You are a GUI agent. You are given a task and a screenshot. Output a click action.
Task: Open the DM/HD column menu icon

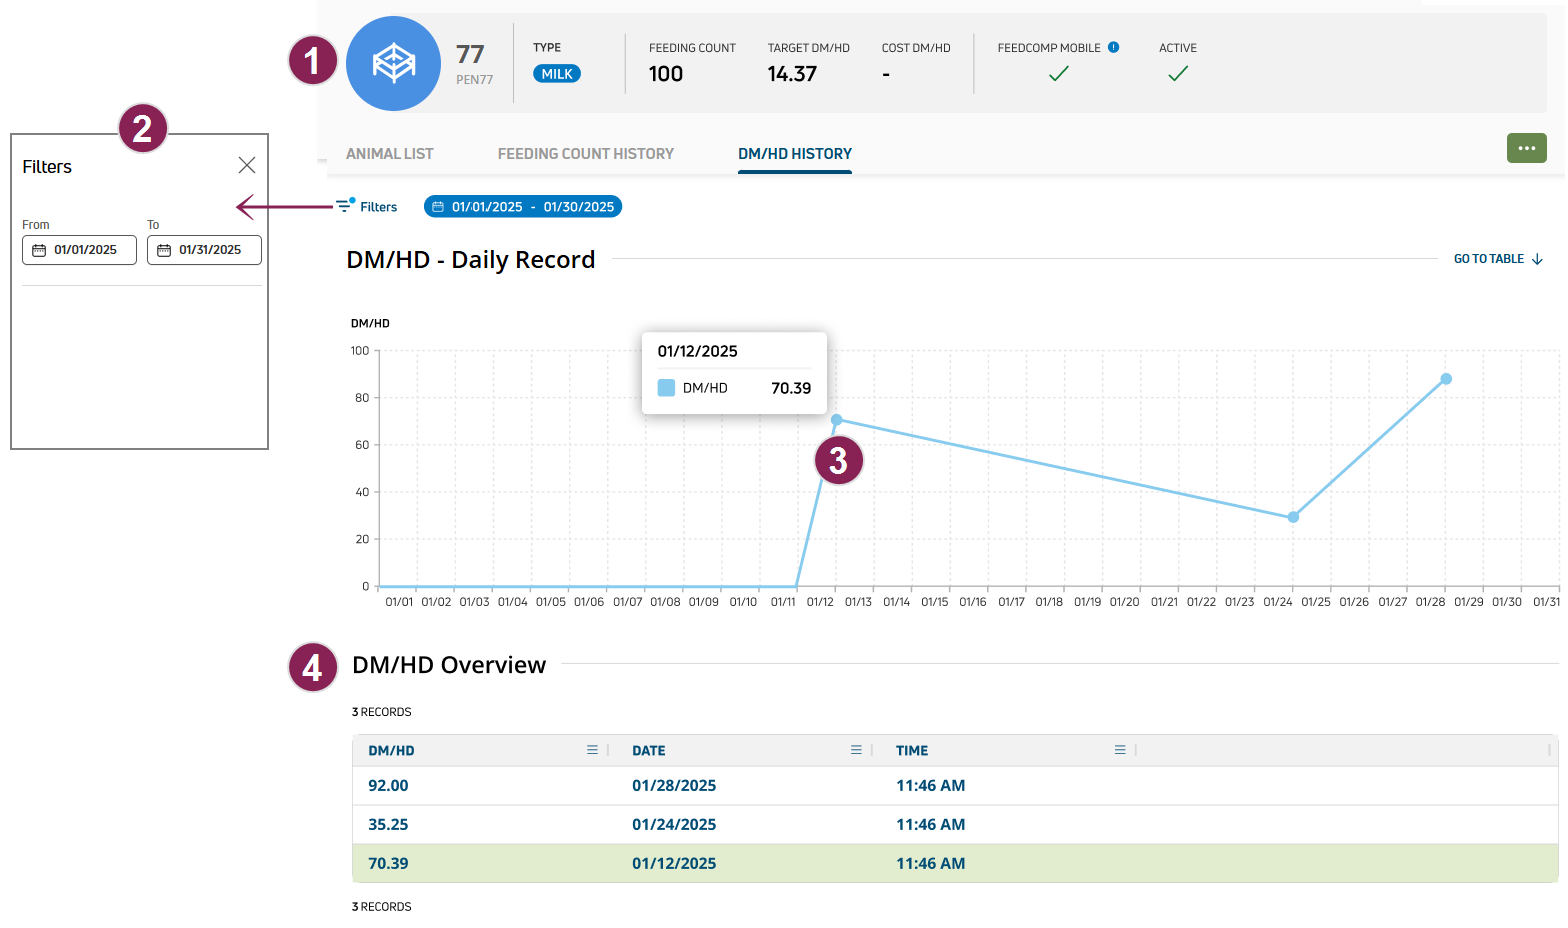592,750
